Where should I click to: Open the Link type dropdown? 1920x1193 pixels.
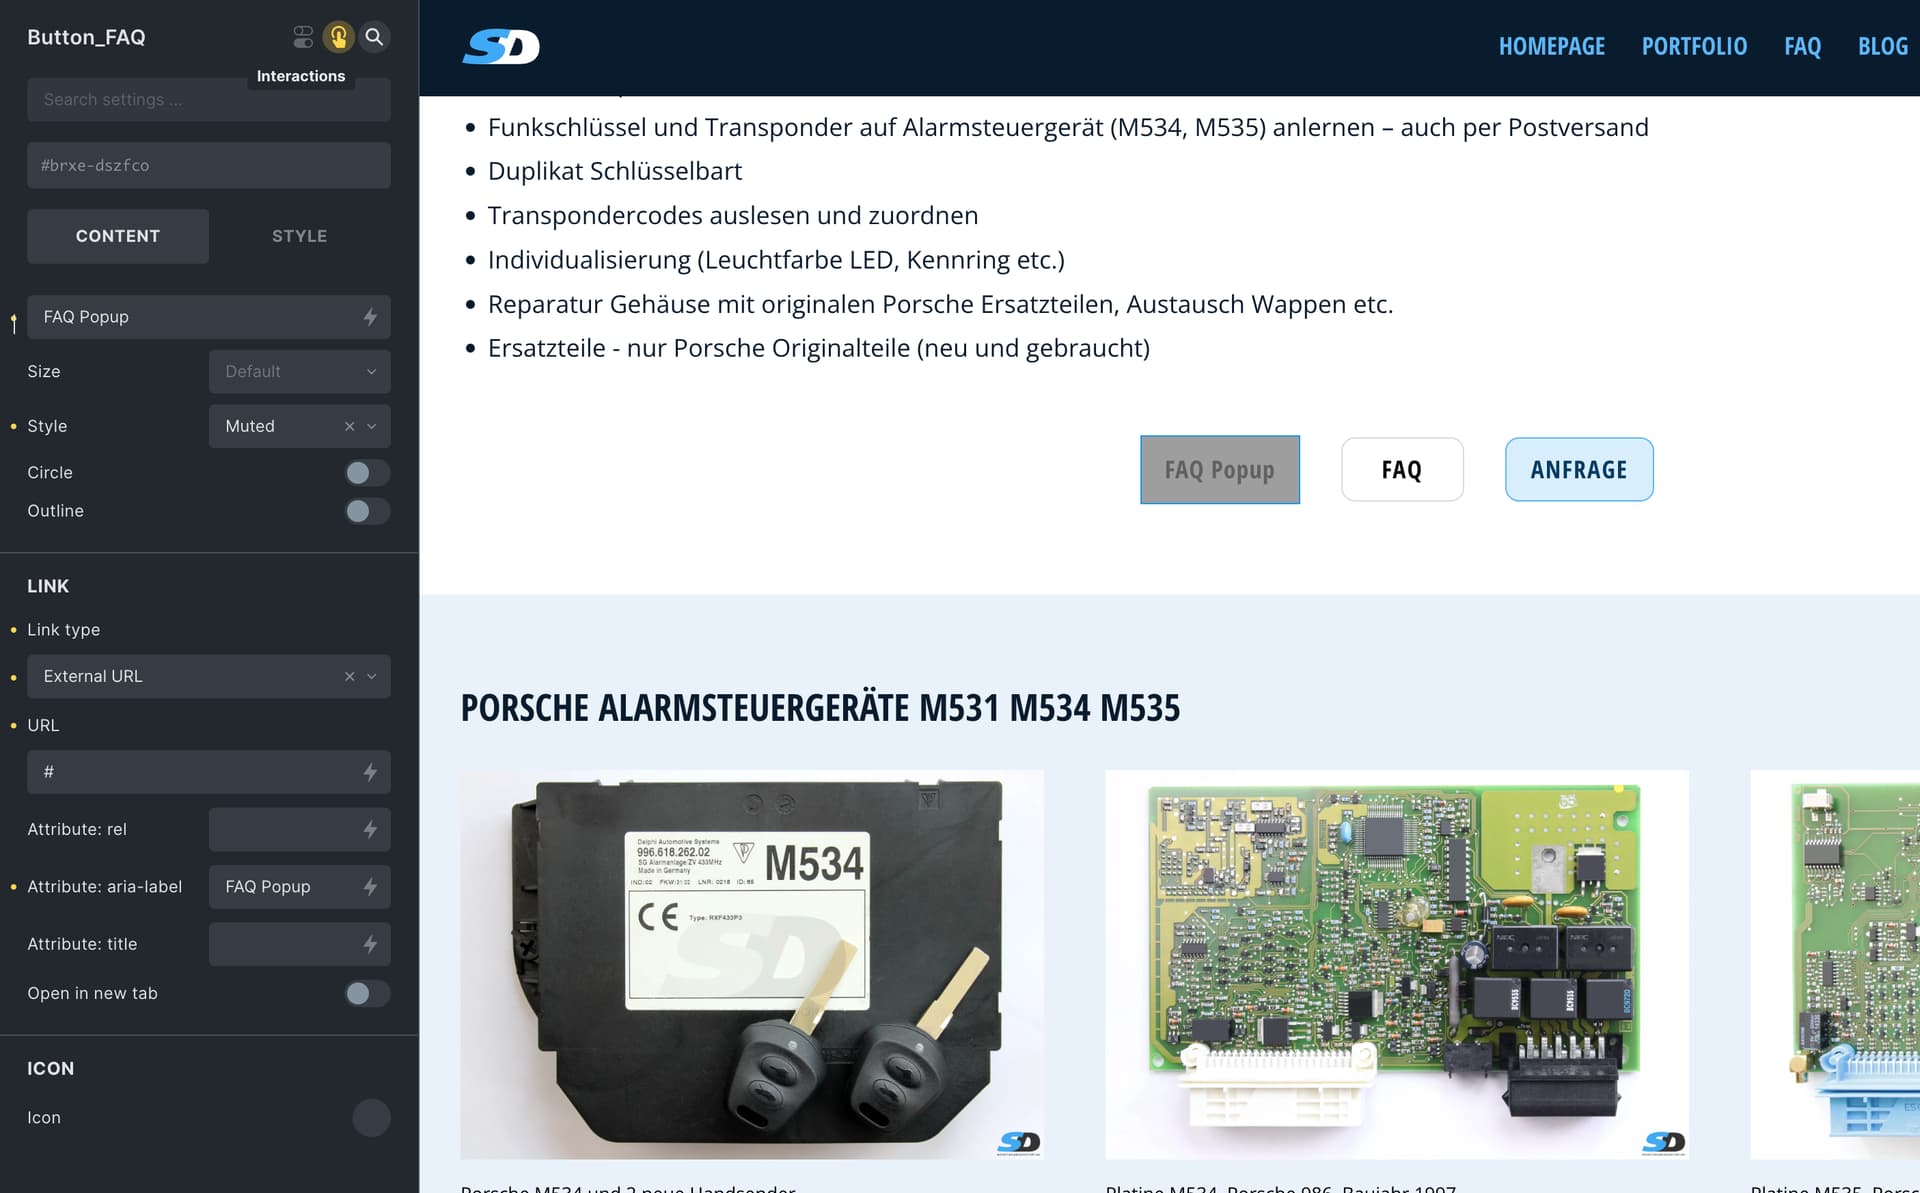click(208, 676)
